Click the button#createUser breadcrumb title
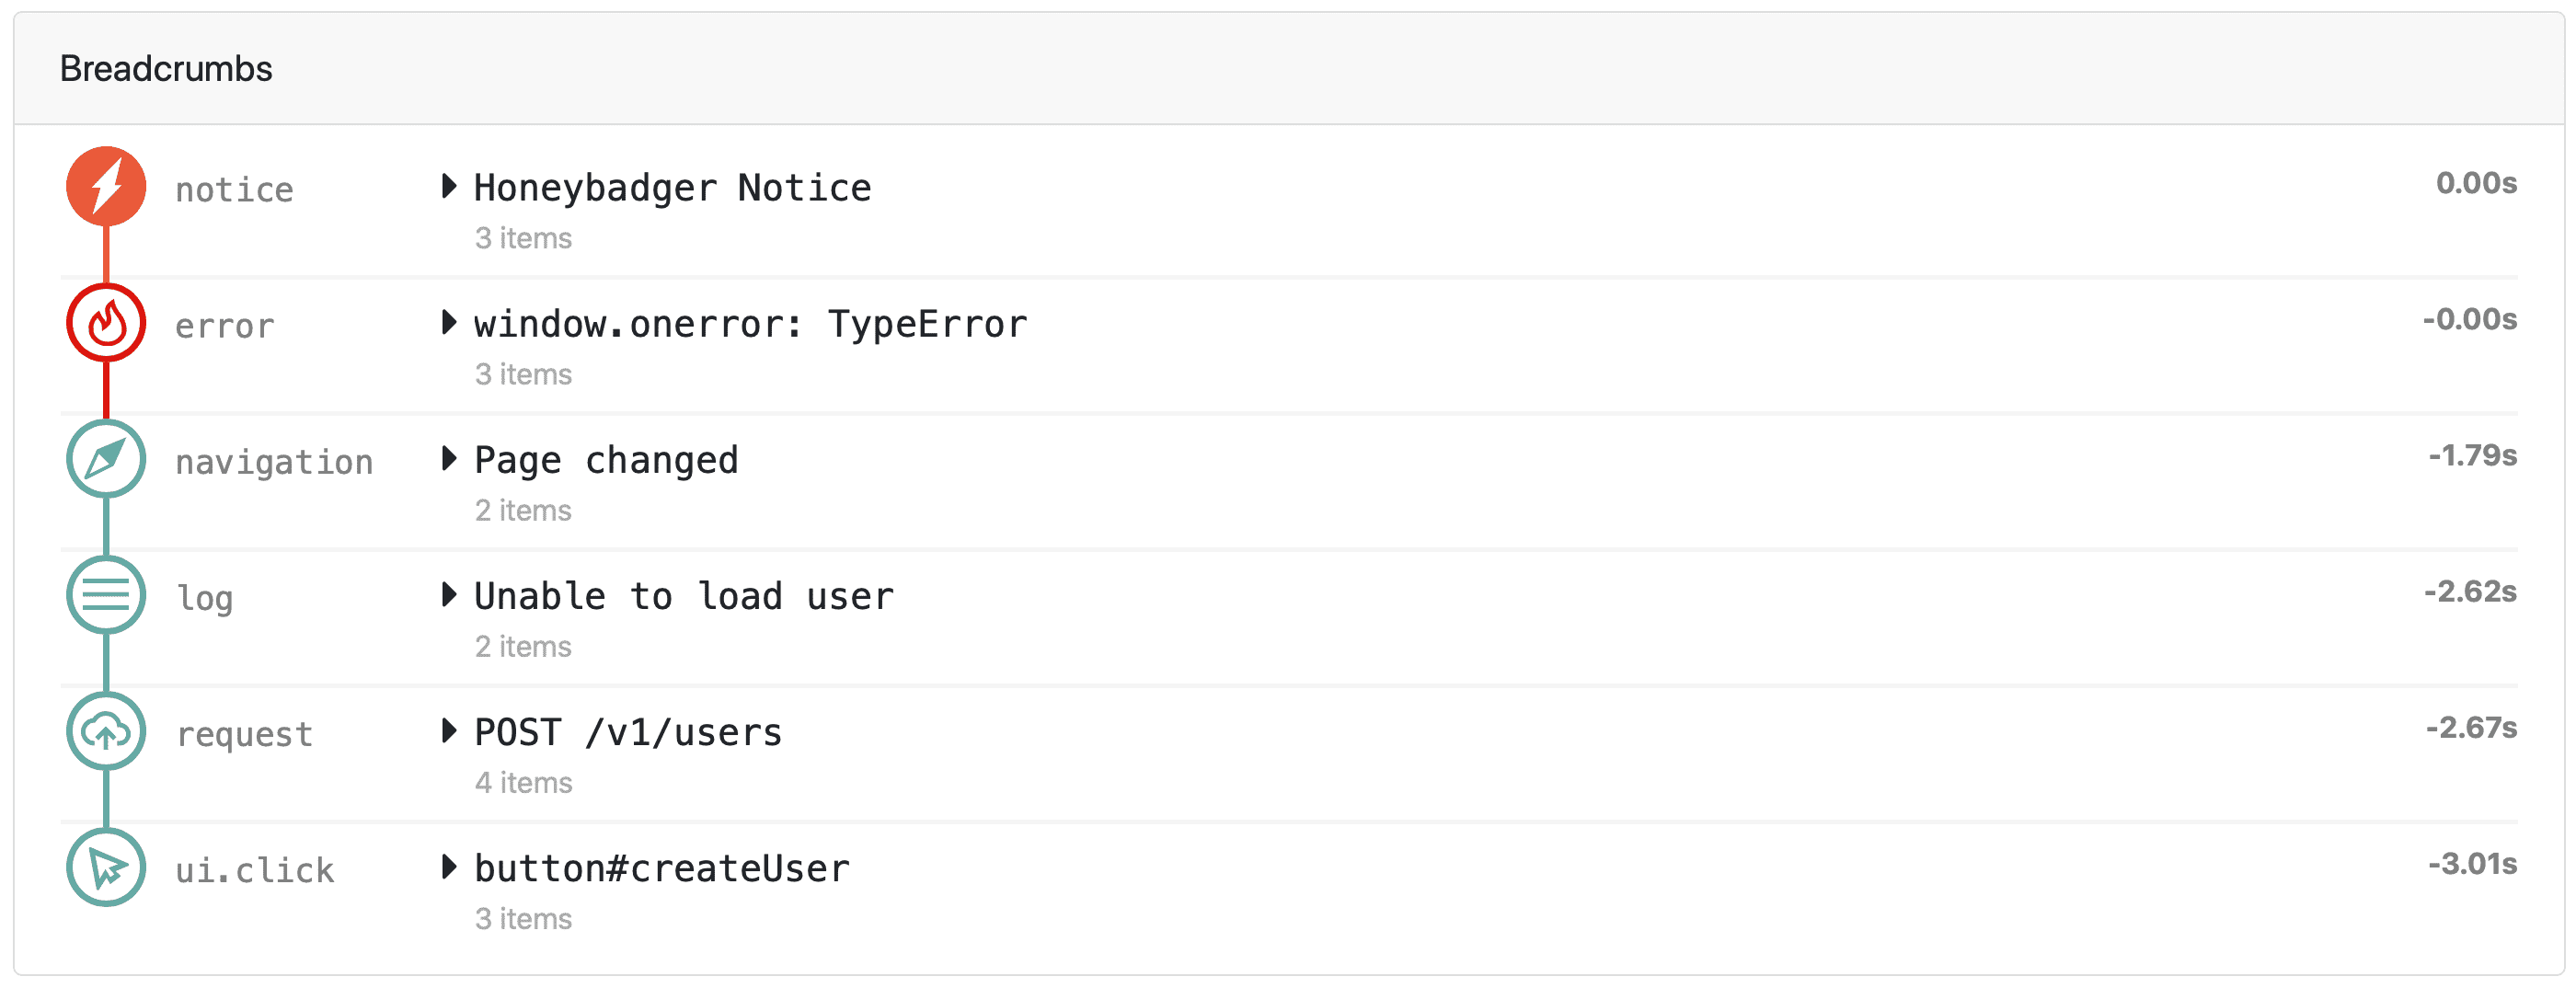Image resolution: width=2576 pixels, height=988 pixels. pos(662,868)
